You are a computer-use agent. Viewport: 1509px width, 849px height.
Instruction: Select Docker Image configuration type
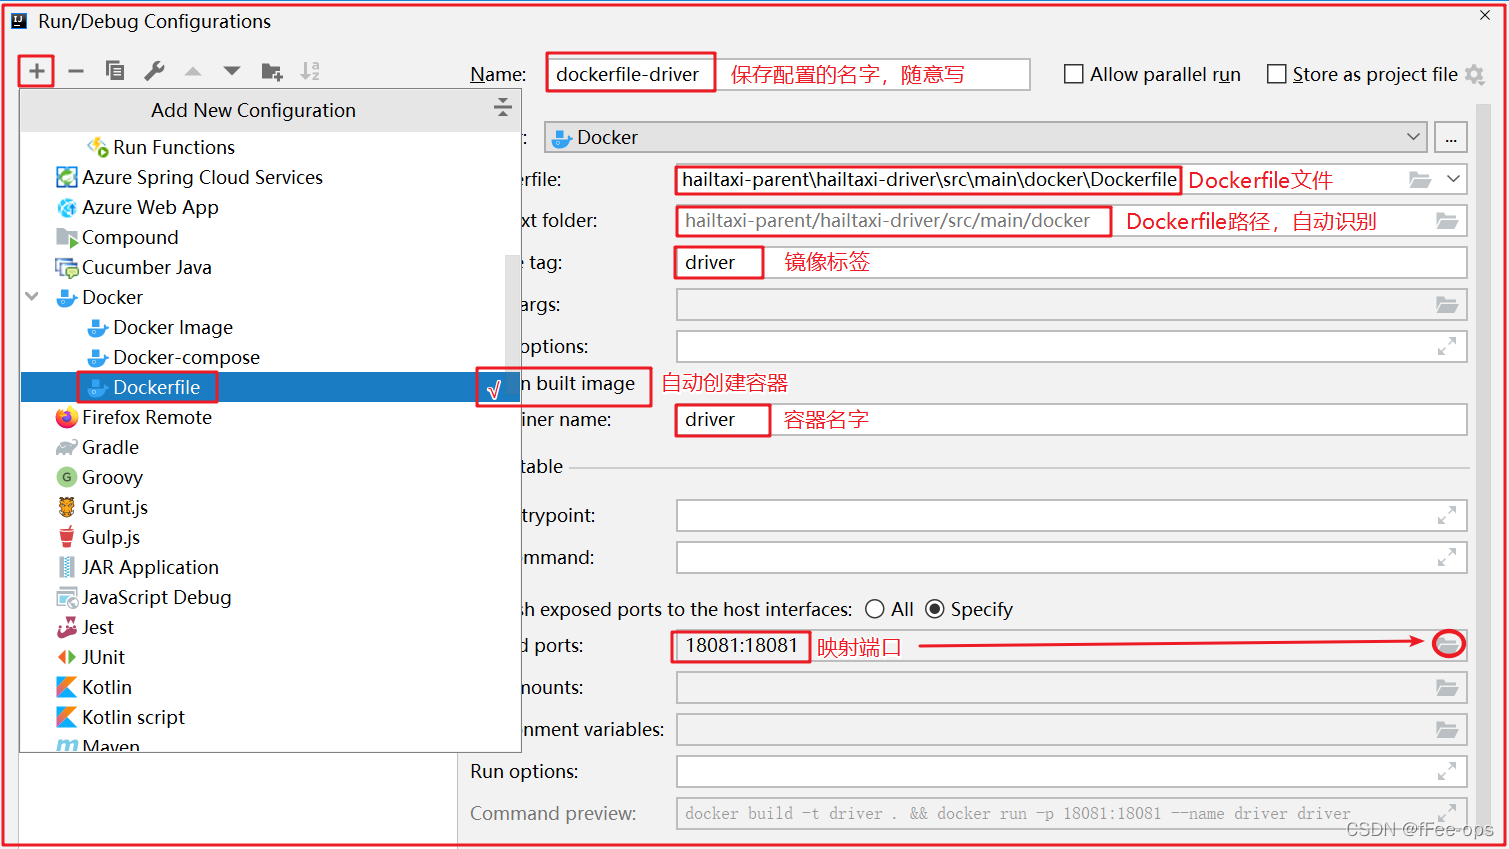[173, 327]
